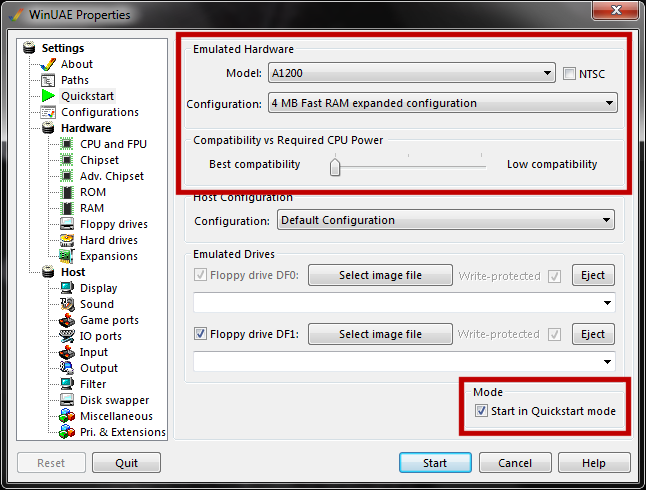Viewport: 646px width, 490px height.
Task: Eject the DF1 floppy
Action: click(593, 334)
